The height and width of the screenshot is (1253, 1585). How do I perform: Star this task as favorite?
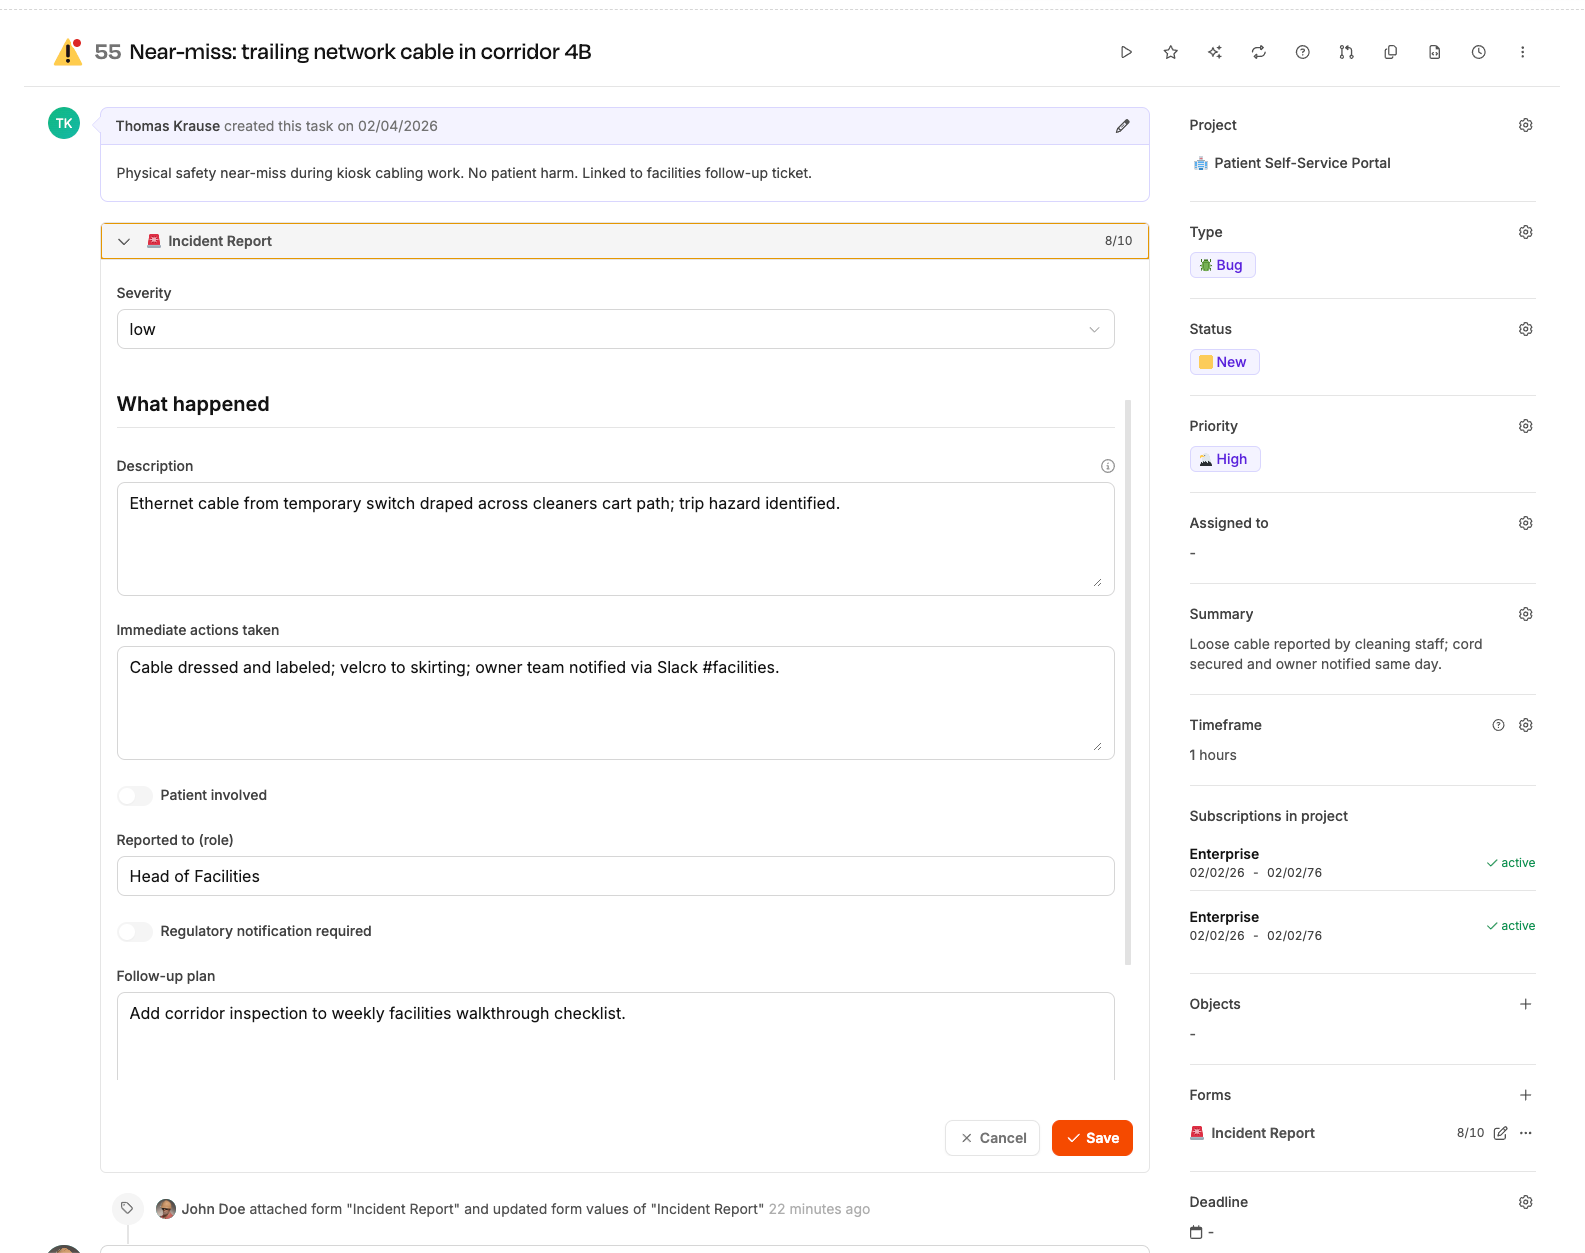click(1170, 52)
